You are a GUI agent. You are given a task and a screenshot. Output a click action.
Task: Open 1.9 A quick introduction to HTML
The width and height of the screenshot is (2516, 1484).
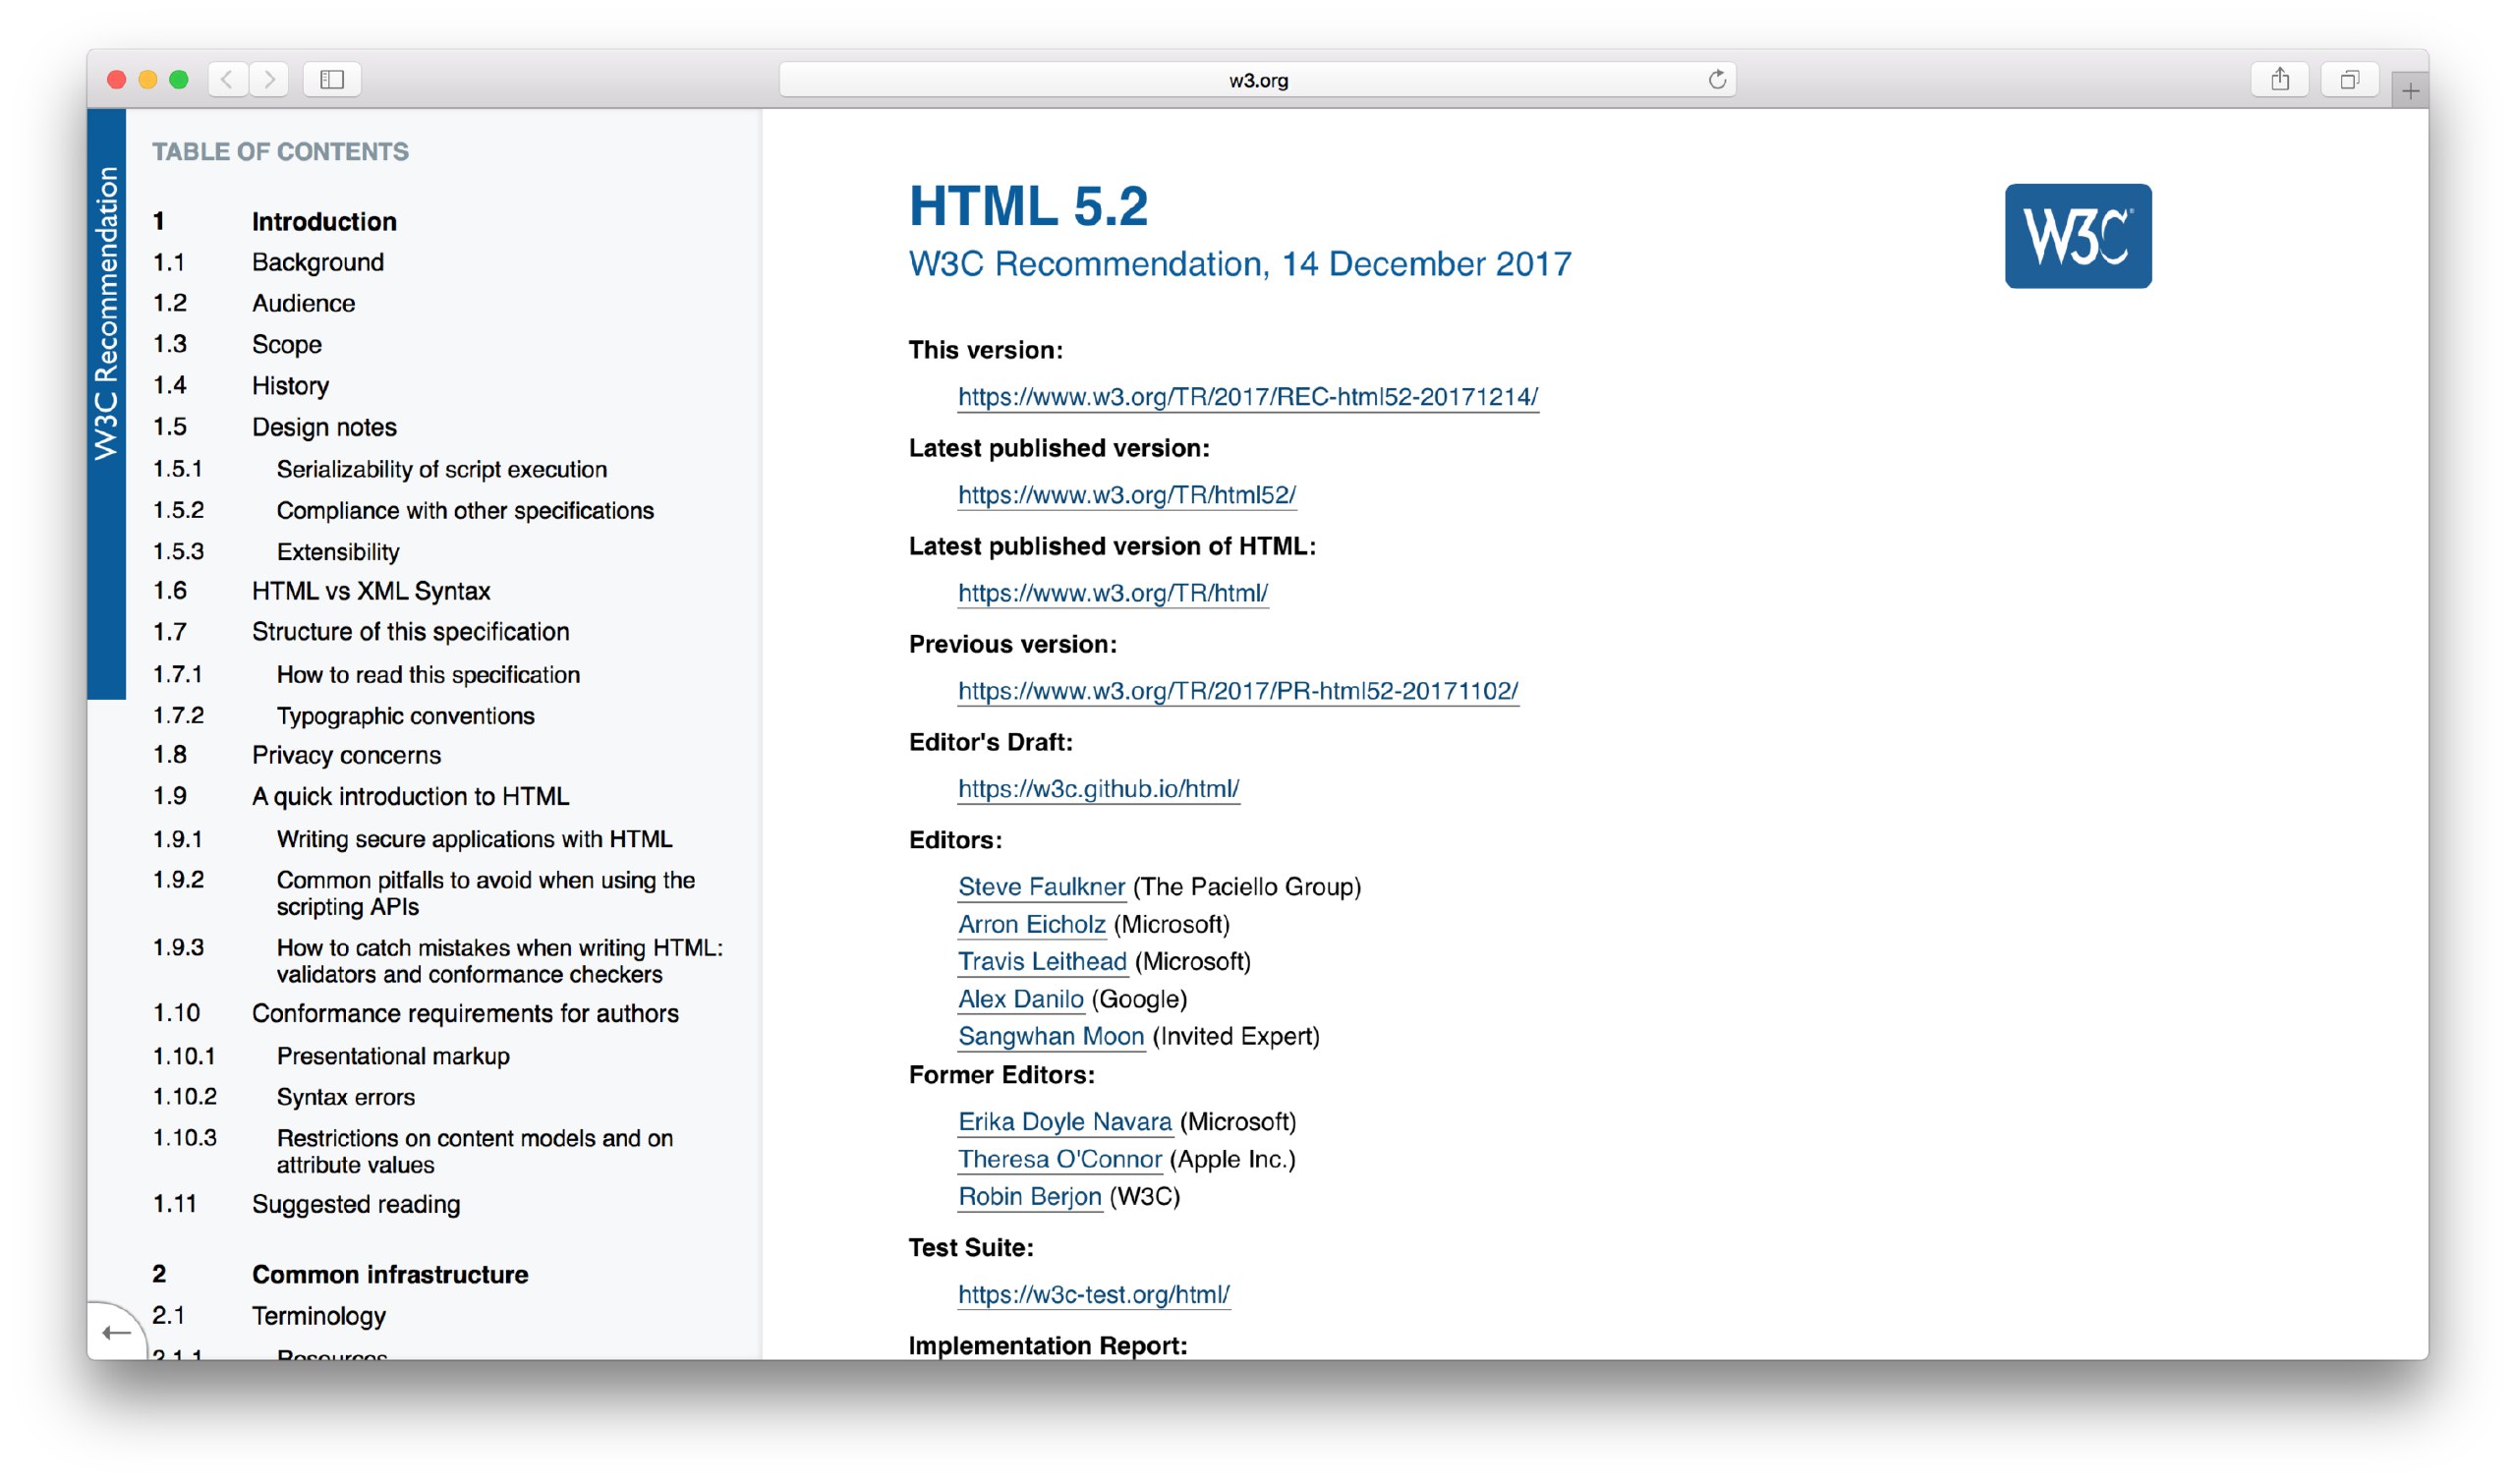coord(410,797)
